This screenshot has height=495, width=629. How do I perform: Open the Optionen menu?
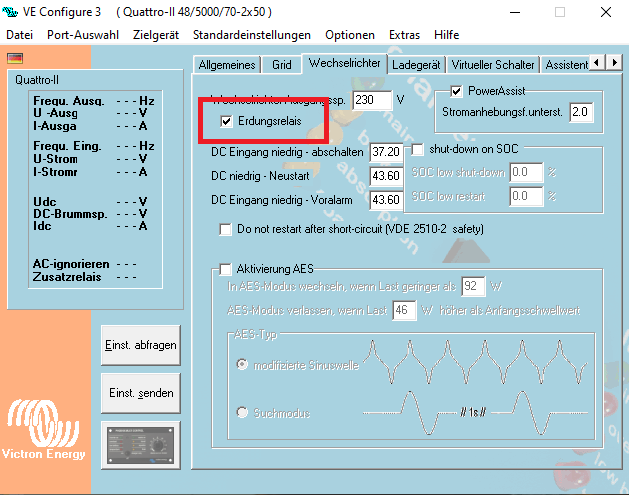[x=350, y=35]
